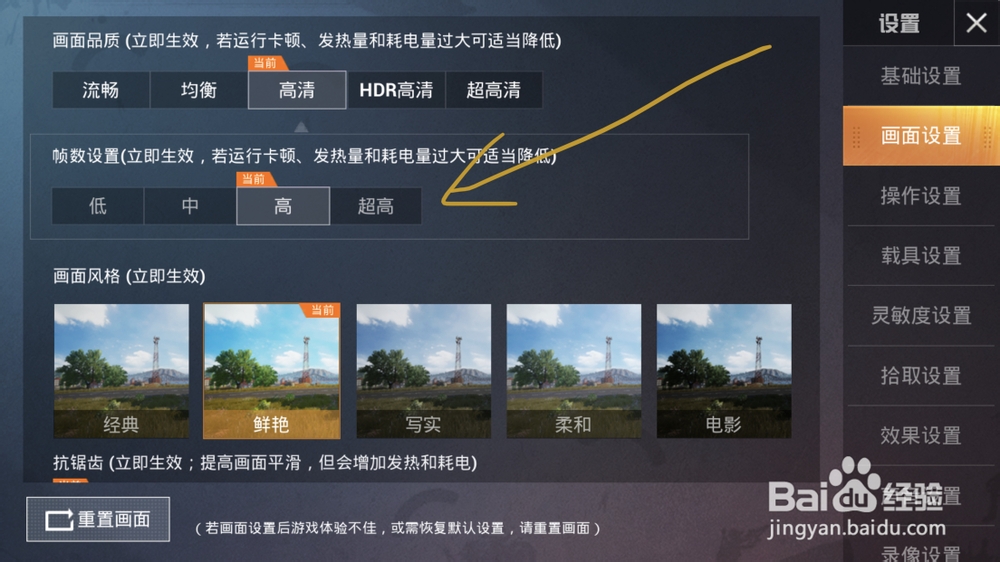This screenshot has width=1000, height=562.
Task: Go to 效果设置 tab
Action: tap(921, 436)
